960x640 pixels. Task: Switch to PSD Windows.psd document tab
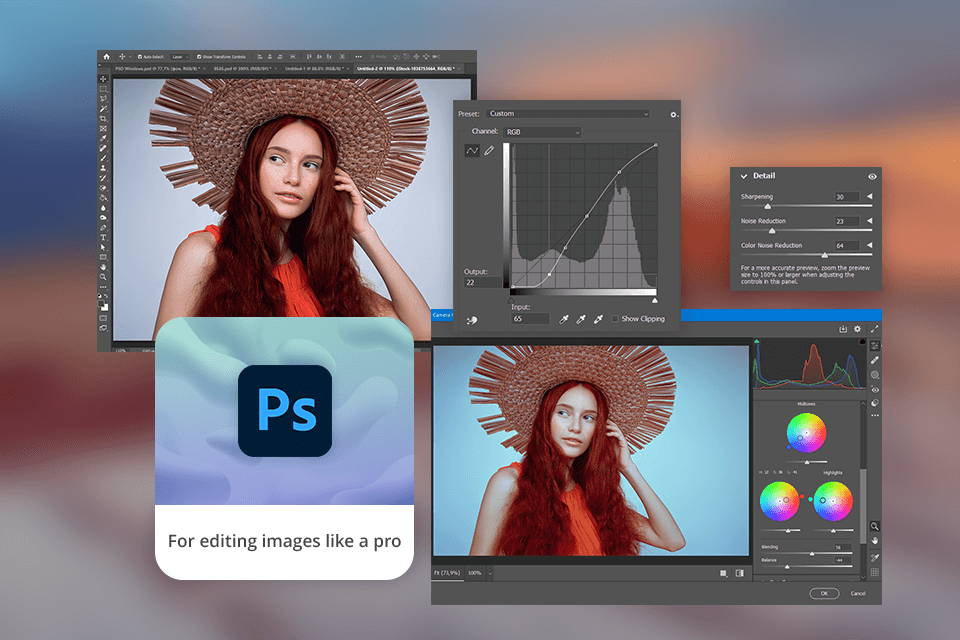click(161, 69)
